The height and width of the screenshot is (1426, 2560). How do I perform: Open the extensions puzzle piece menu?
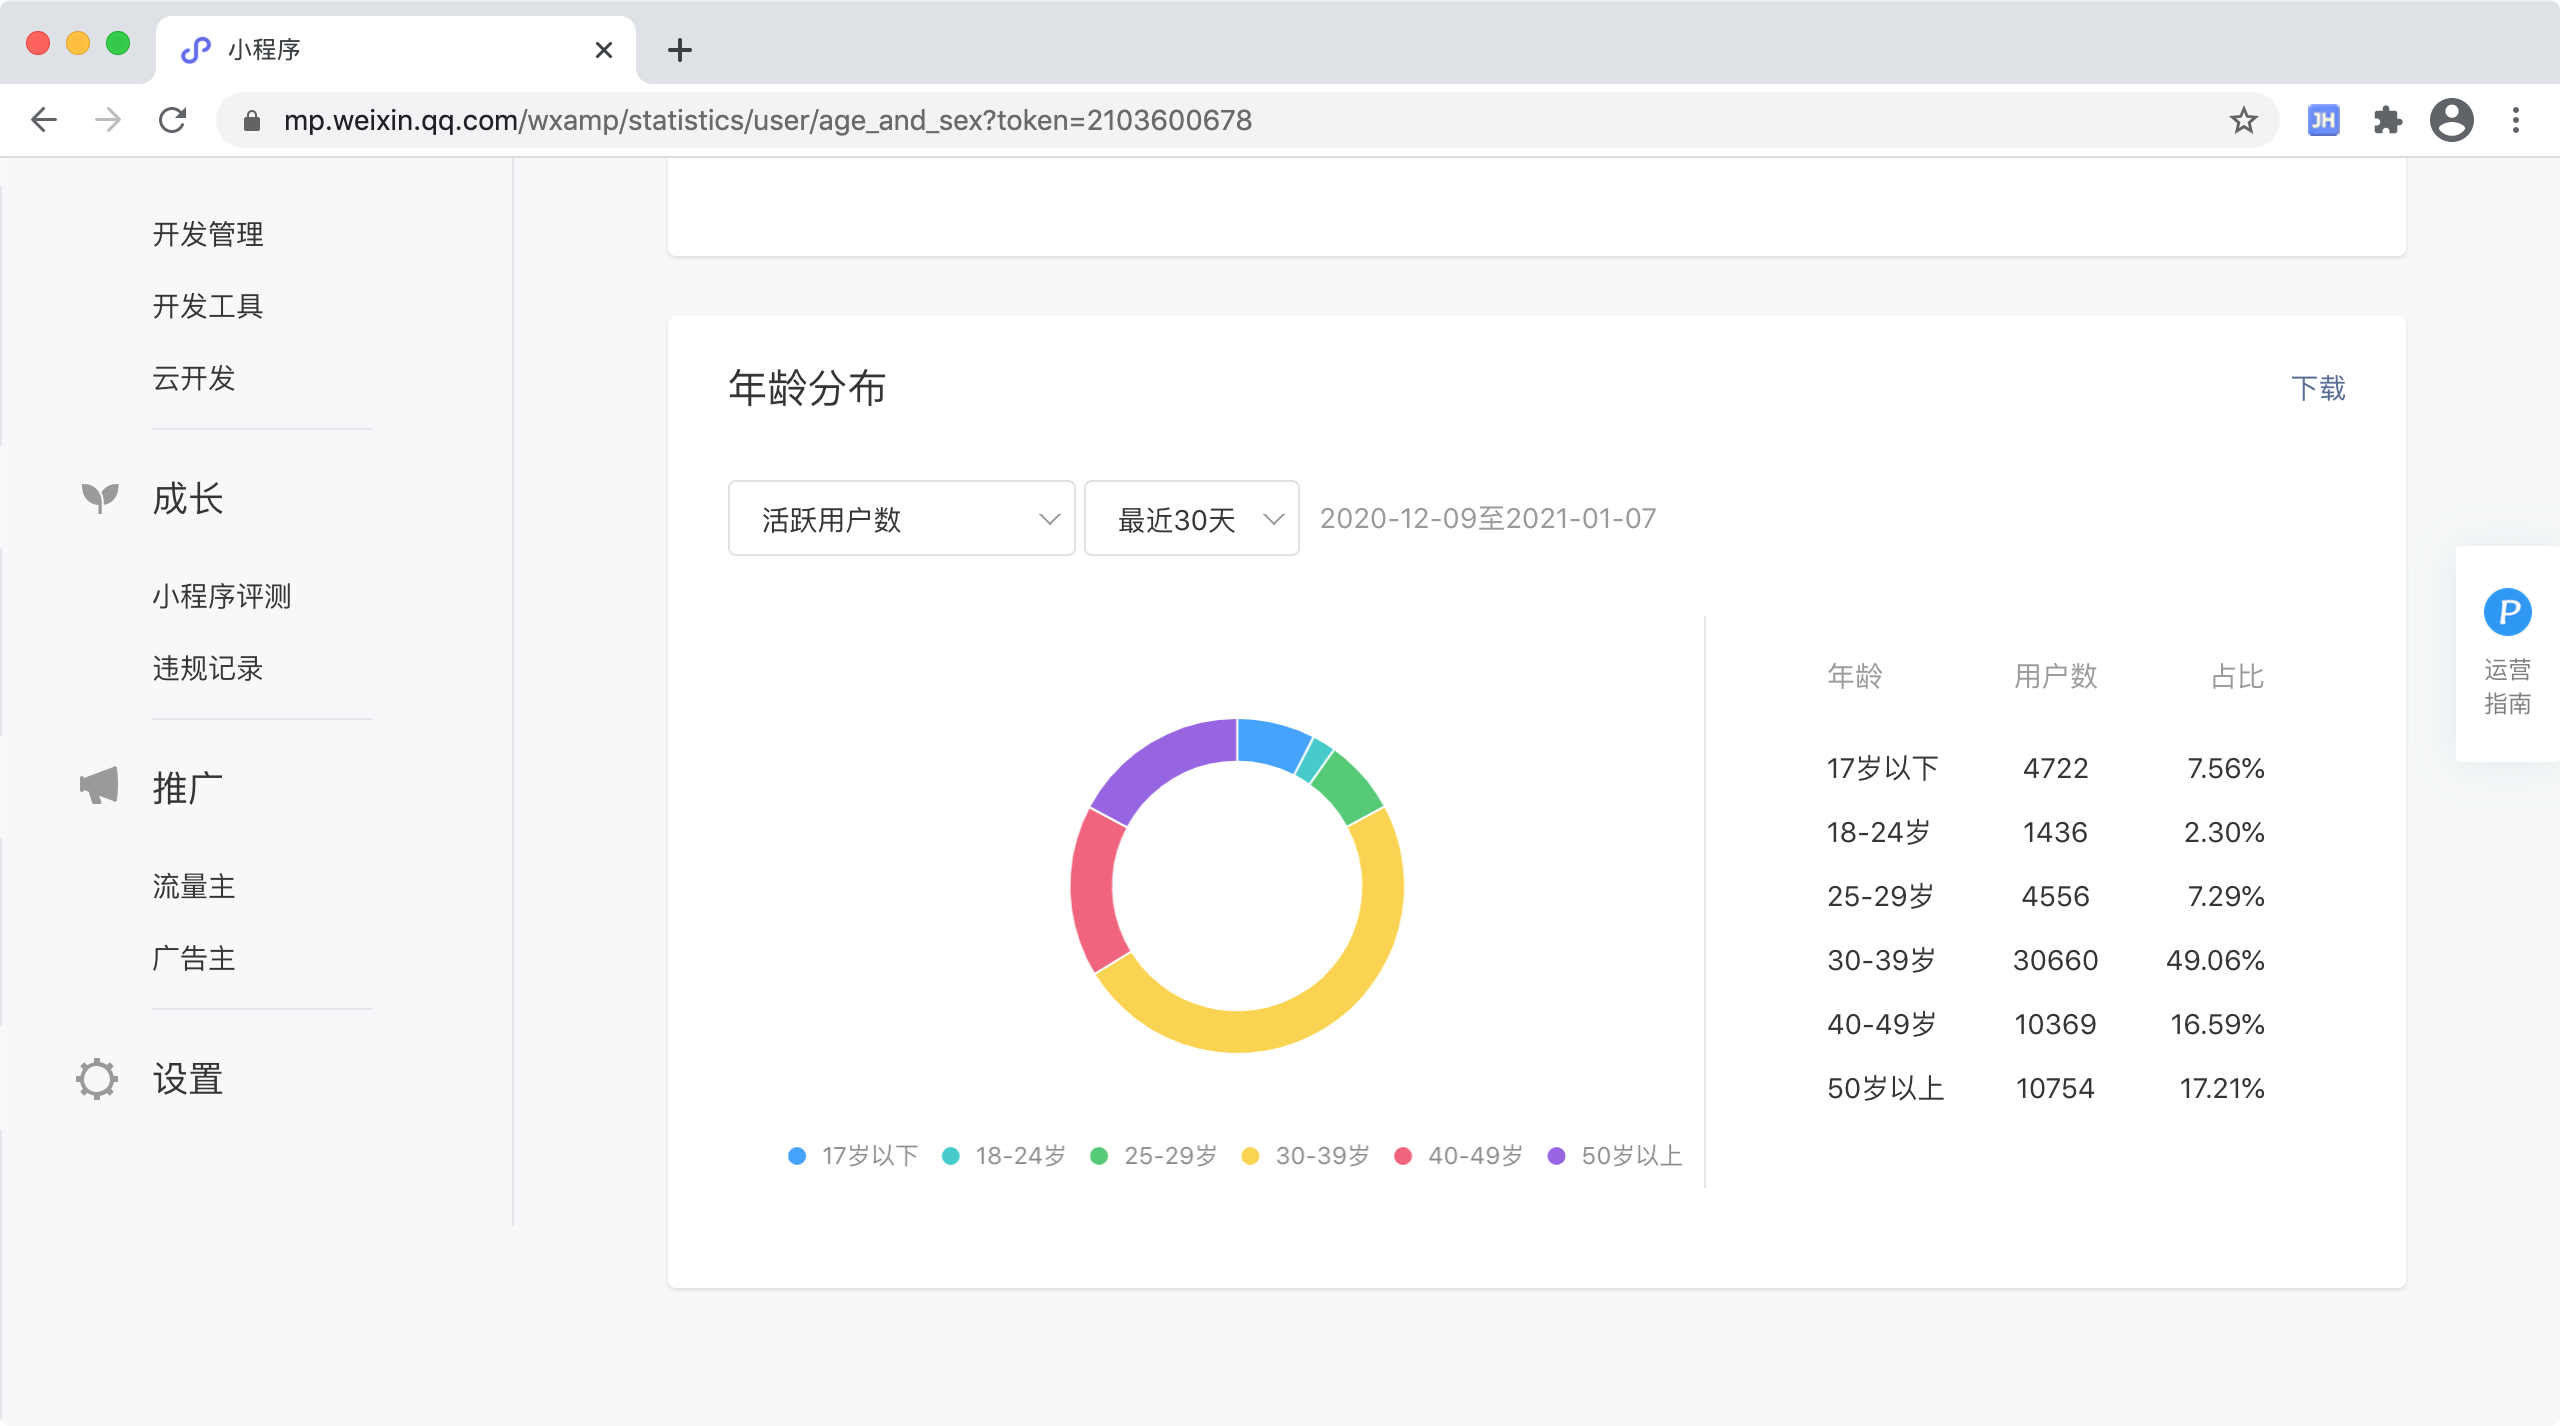pos(2387,121)
